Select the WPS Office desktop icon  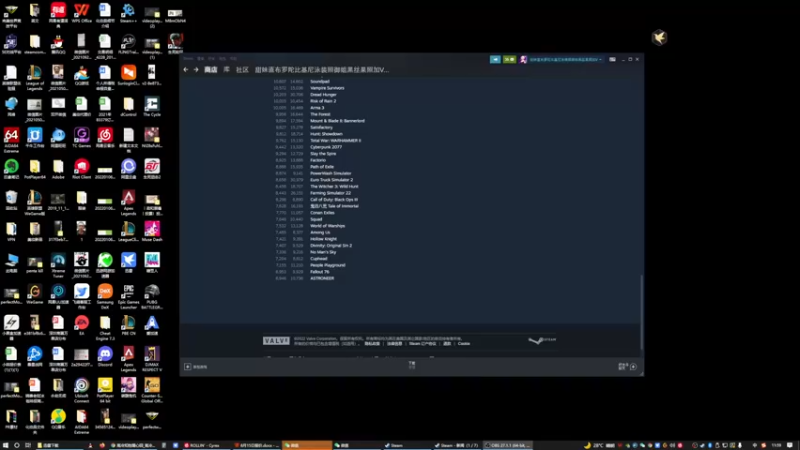tap(82, 13)
